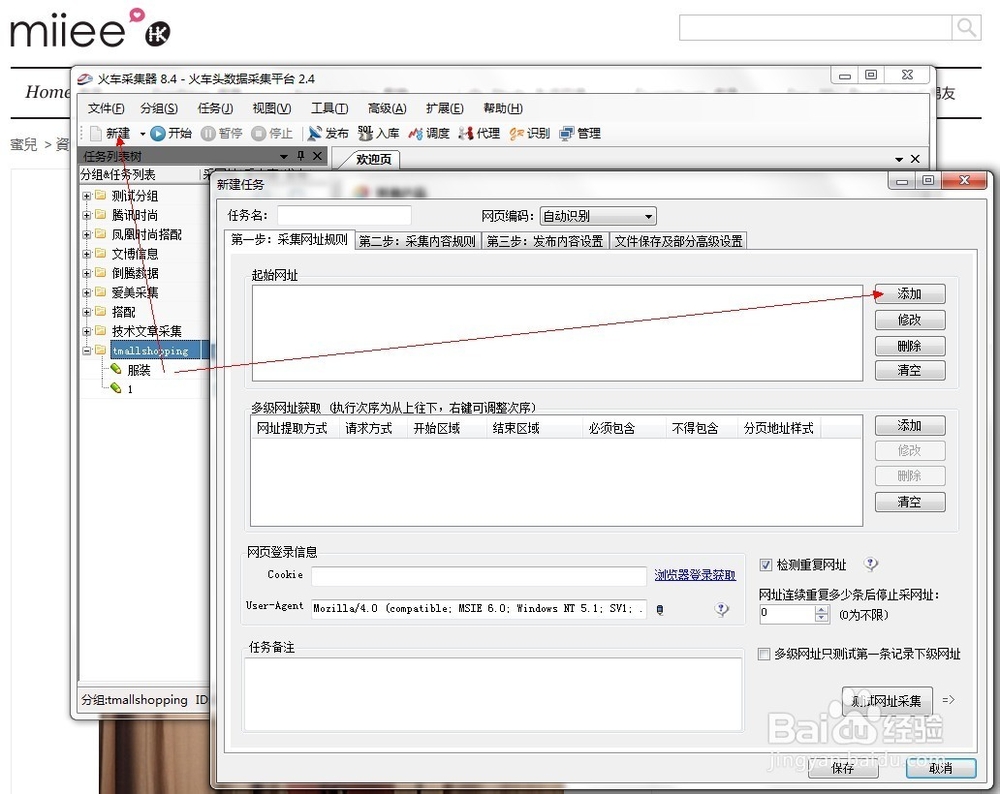Expand the 凤凰时尚搭配 group
The height and width of the screenshot is (794, 1000).
click(x=86, y=235)
